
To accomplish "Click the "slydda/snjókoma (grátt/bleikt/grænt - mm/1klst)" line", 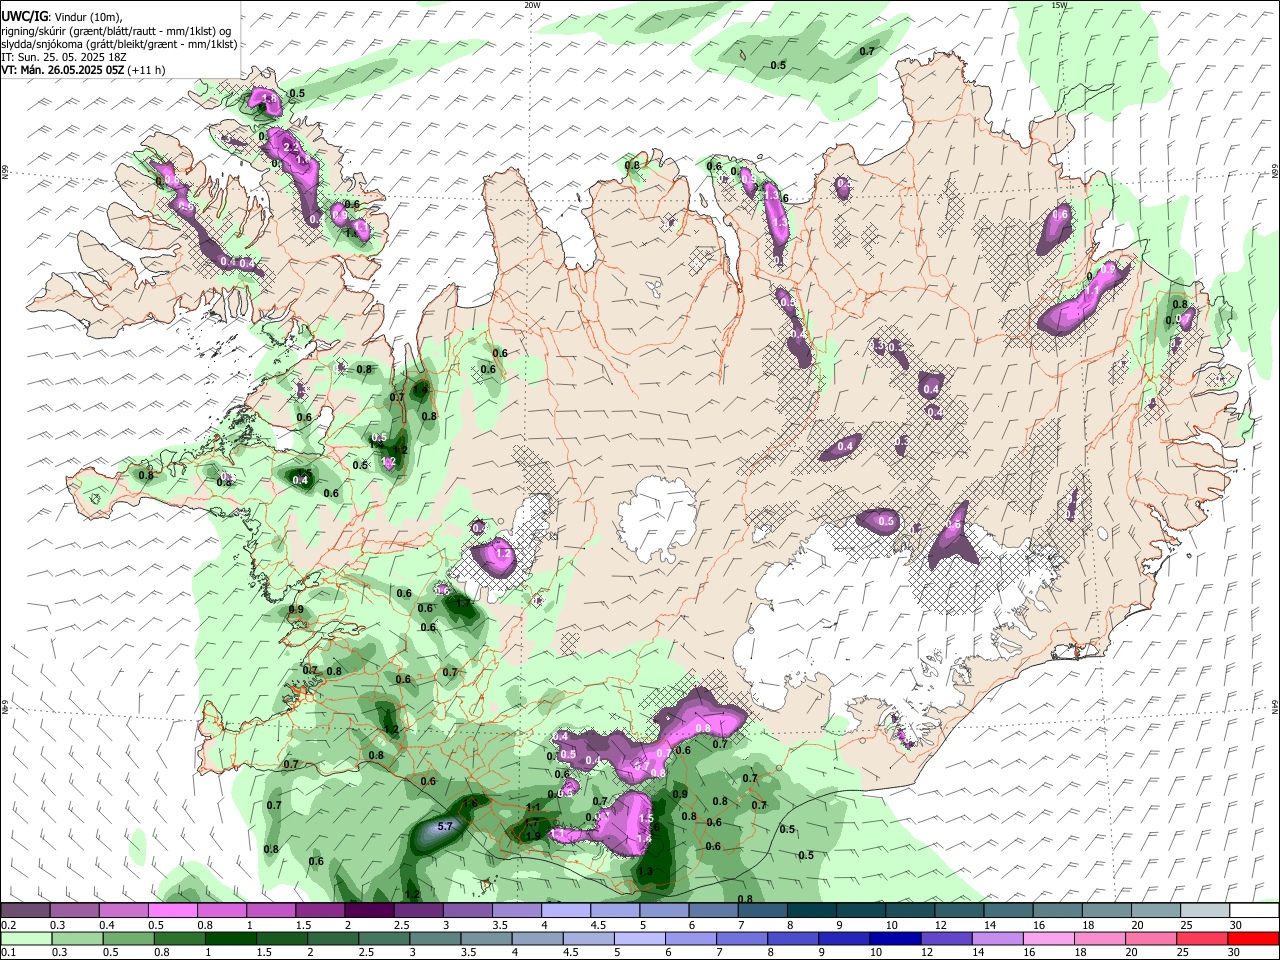I will (x=119, y=44).
